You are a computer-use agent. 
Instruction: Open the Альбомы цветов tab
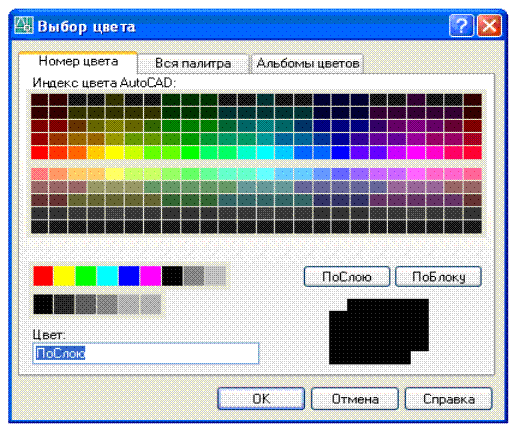[307, 63]
